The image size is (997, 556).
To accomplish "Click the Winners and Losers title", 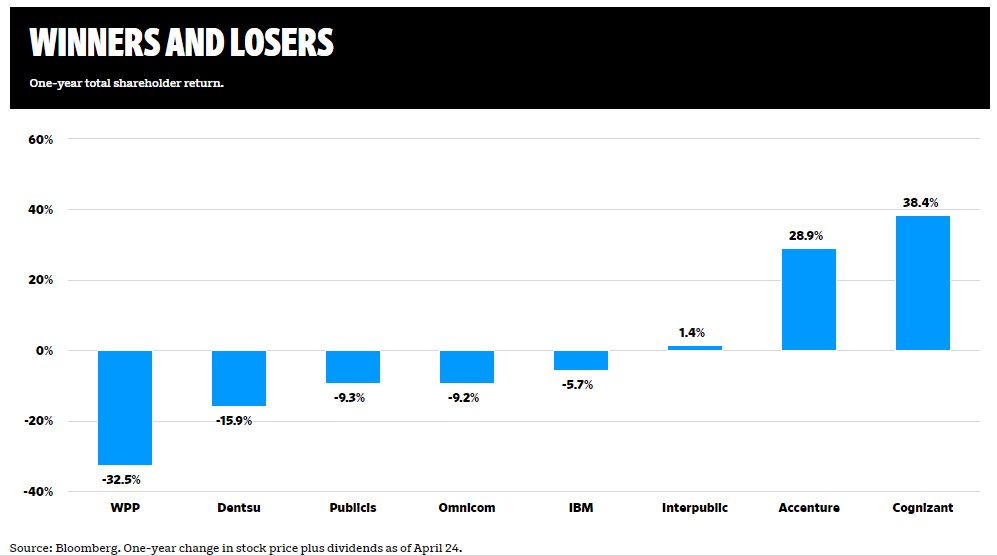I will [181, 43].
